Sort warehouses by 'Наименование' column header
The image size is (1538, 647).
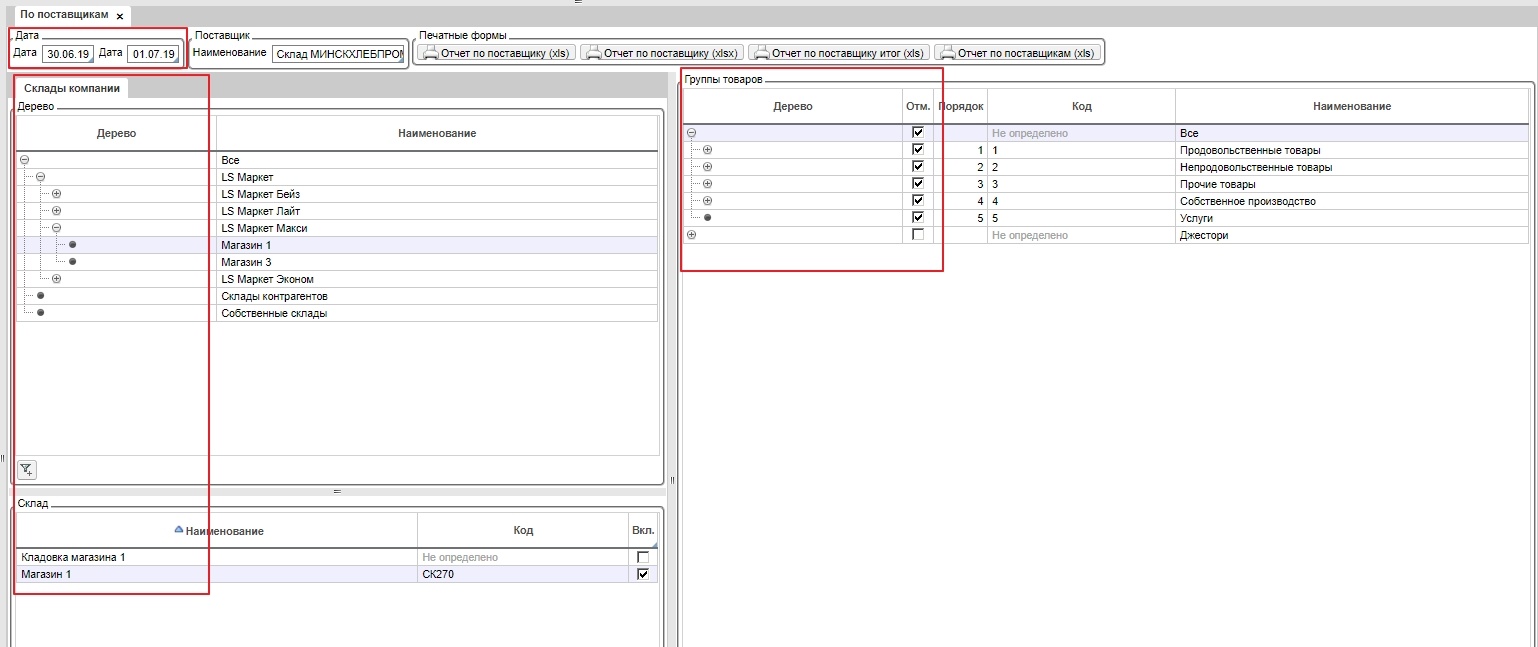224,531
